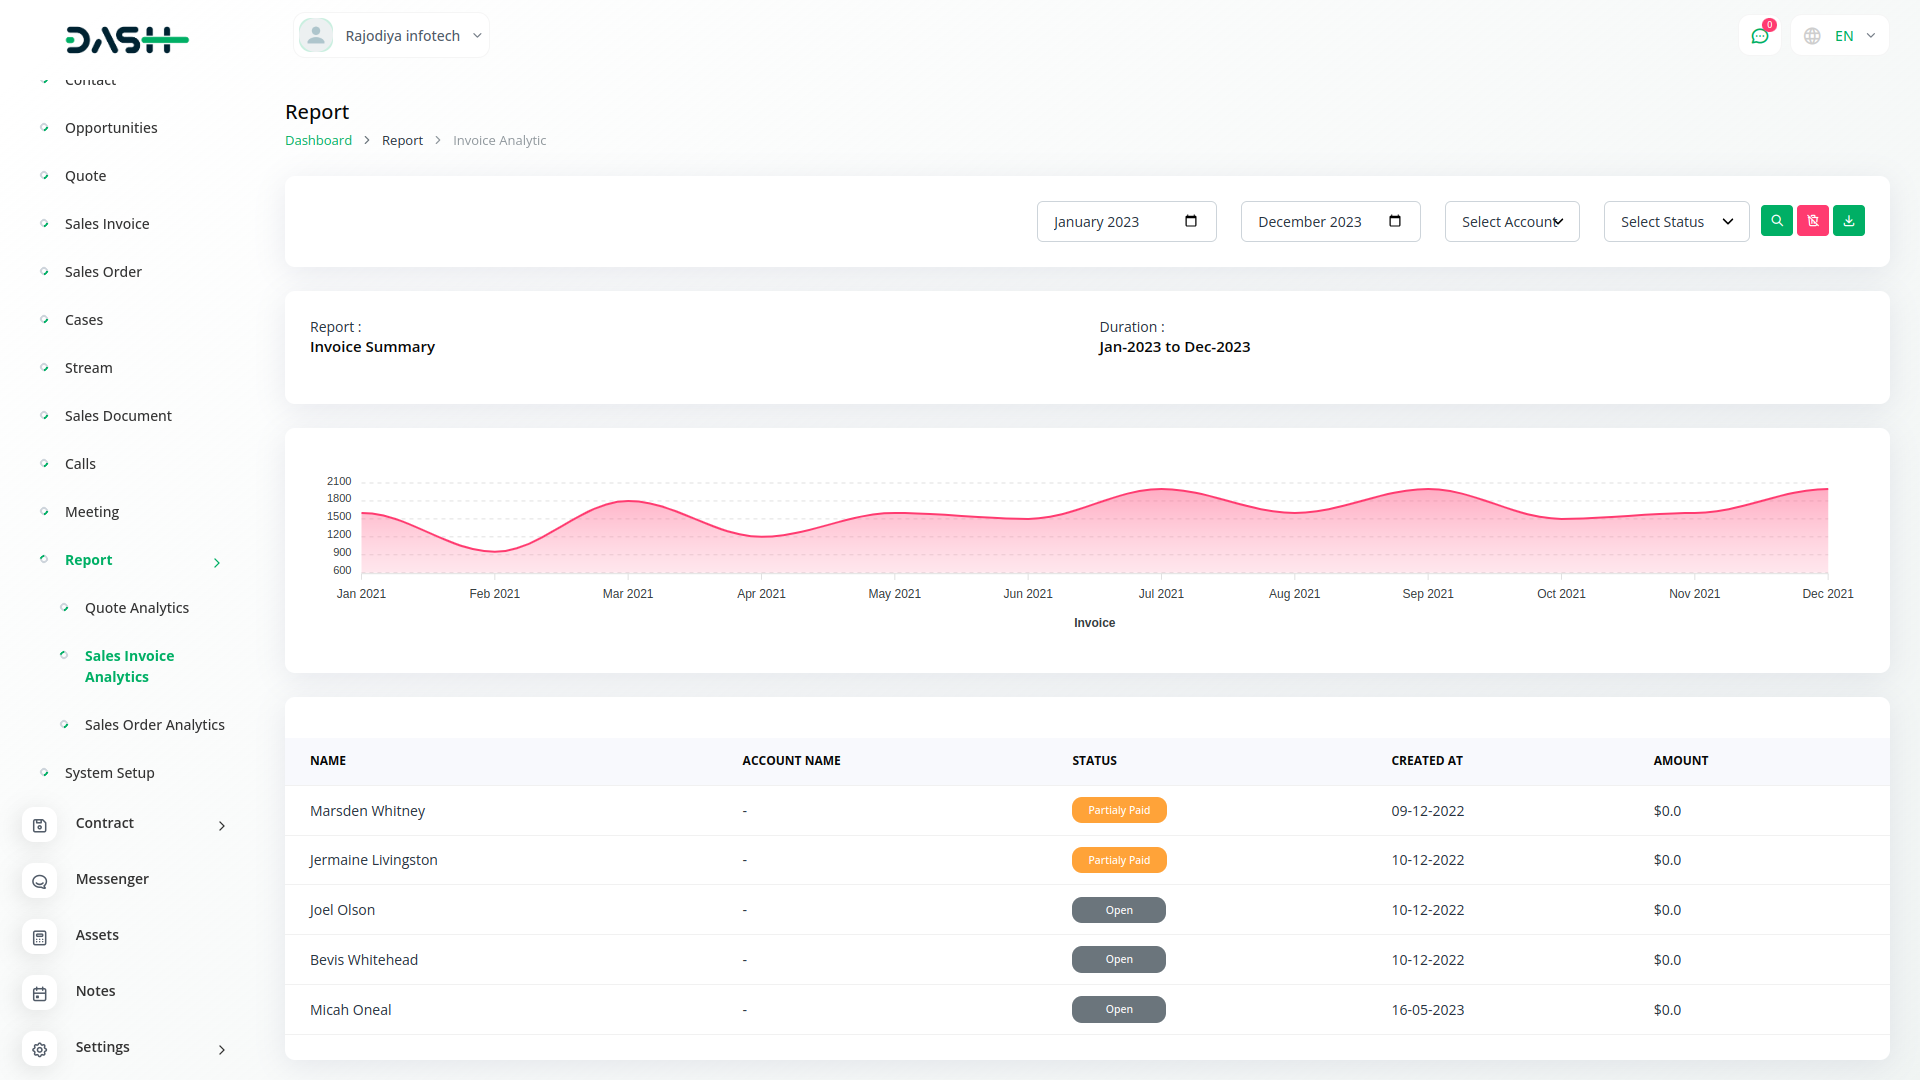1920x1080 pixels.
Task: Open Sales Order Analytics from the sidebar
Action: pos(154,724)
